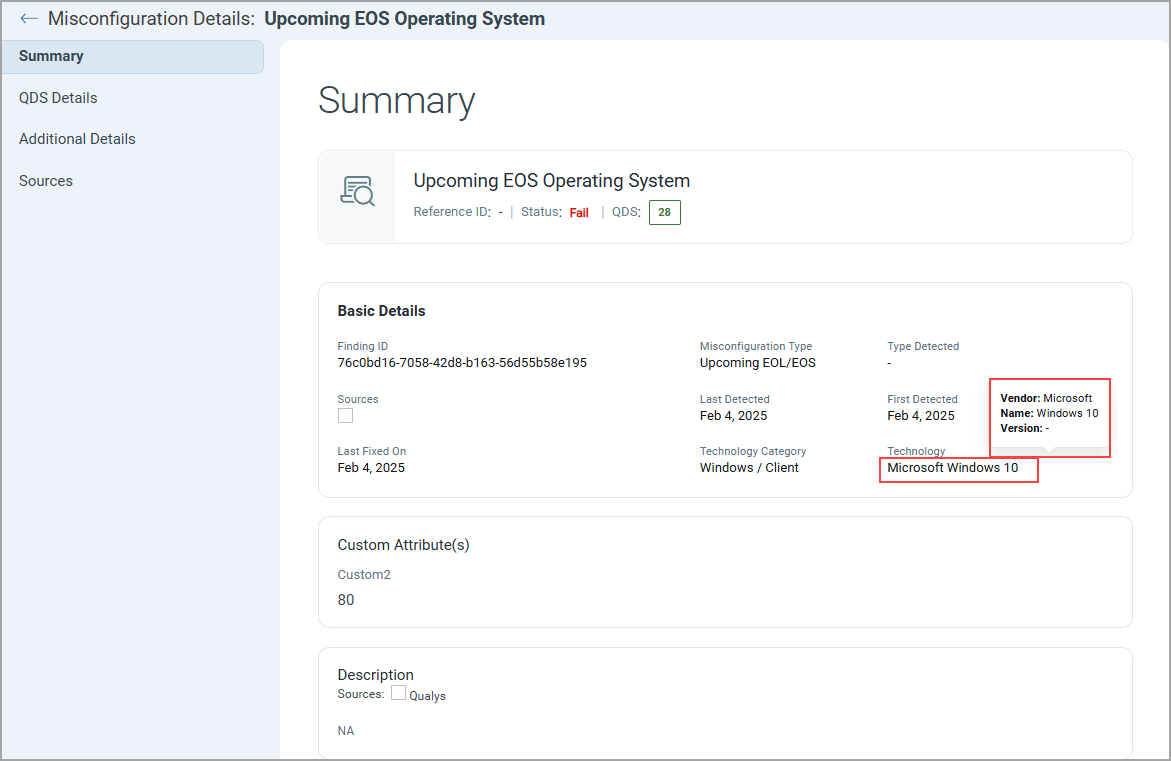Click the First Detected date value
The width and height of the screenshot is (1171, 761).
coord(920,416)
